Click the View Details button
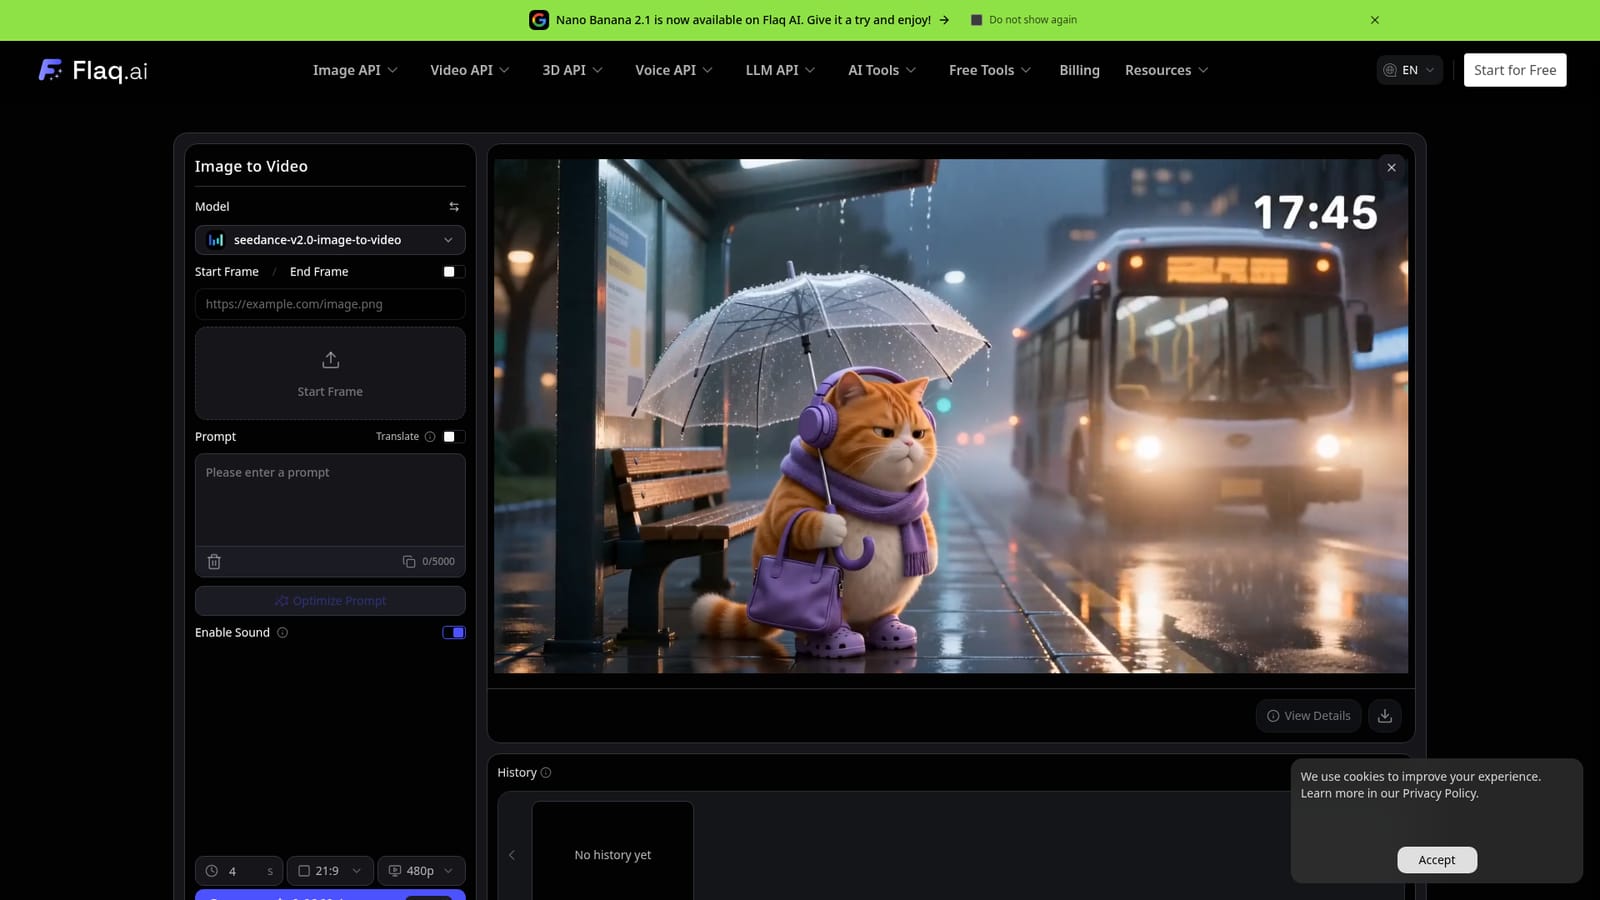This screenshot has width=1600, height=900. click(x=1308, y=716)
